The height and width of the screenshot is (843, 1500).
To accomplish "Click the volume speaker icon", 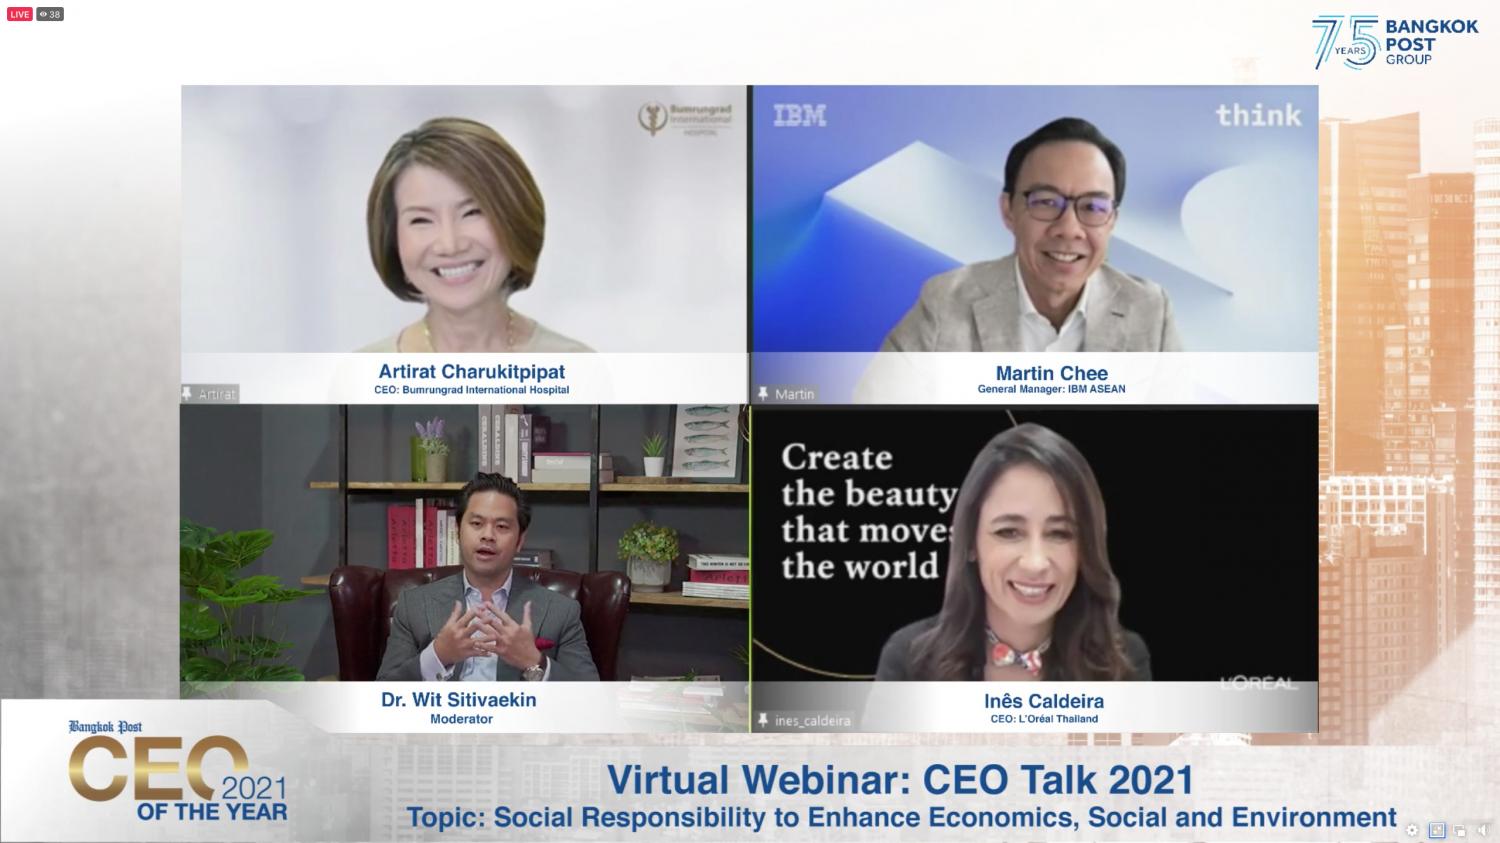I will click(1484, 830).
